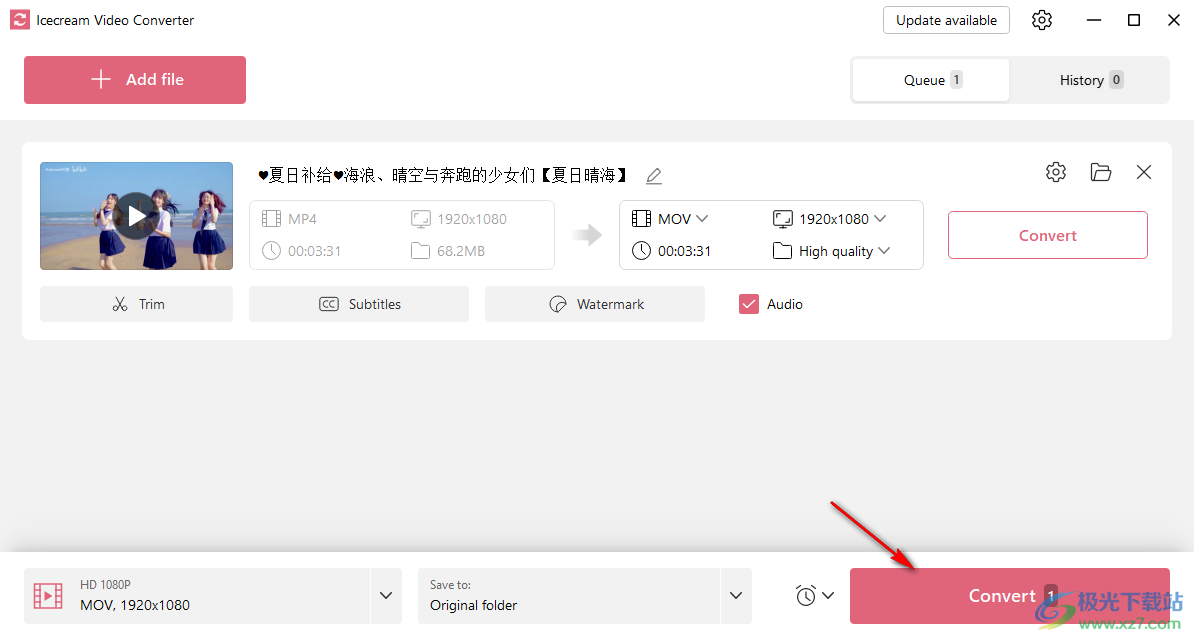Open conversion settings gear for this video
1194x640 pixels.
point(1055,172)
